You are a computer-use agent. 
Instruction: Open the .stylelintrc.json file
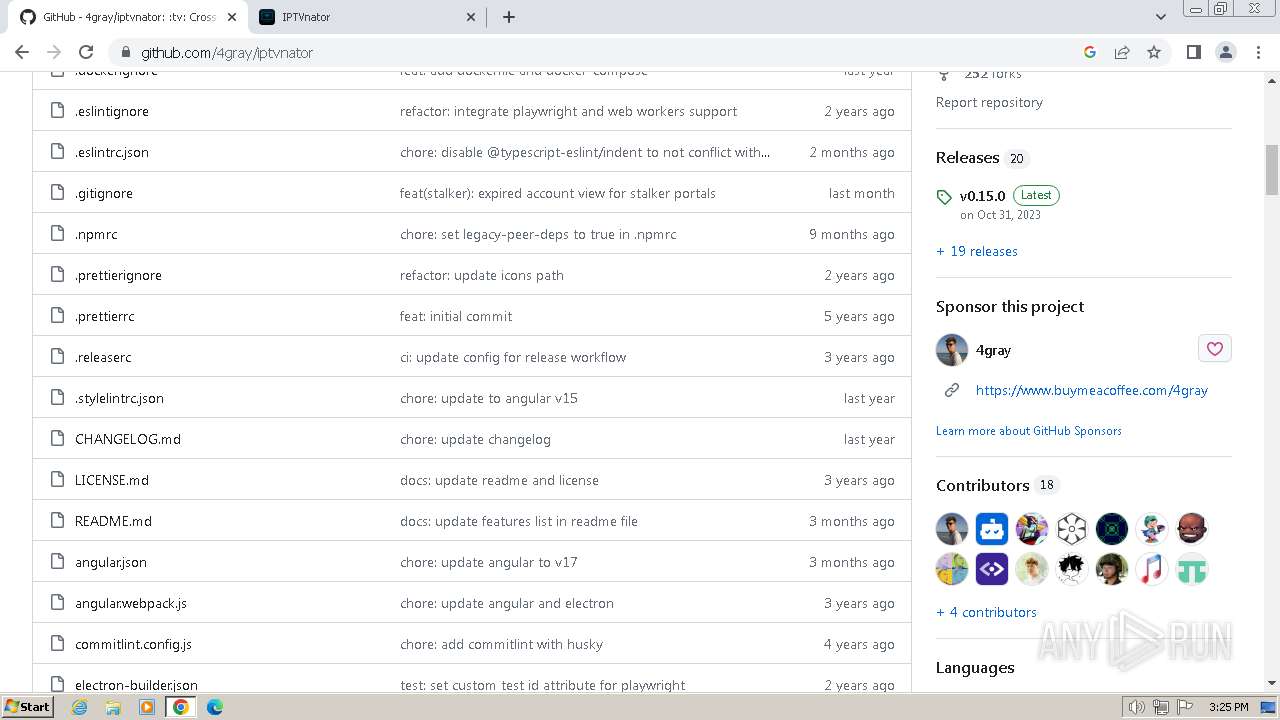119,398
